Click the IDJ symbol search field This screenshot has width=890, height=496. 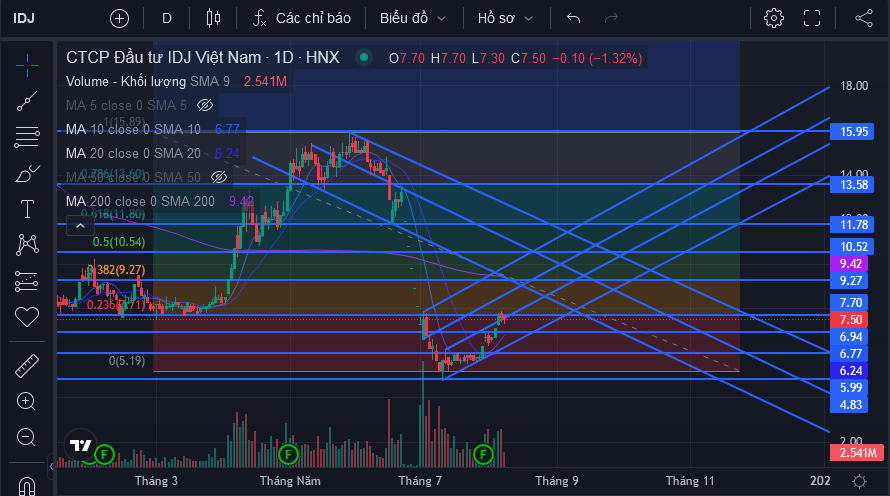24,18
